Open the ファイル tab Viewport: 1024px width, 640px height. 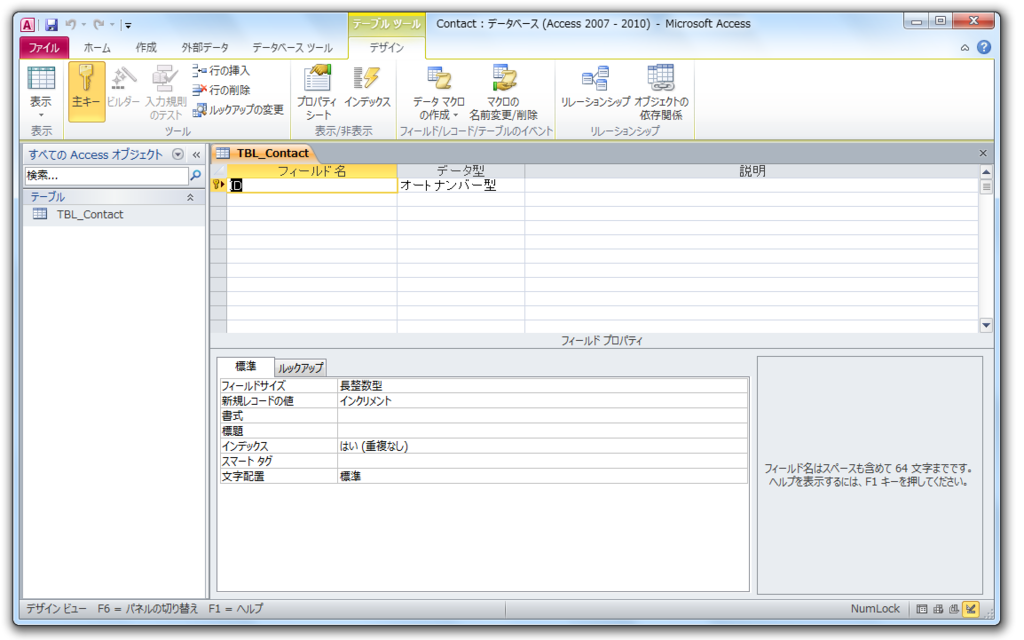click(x=44, y=48)
